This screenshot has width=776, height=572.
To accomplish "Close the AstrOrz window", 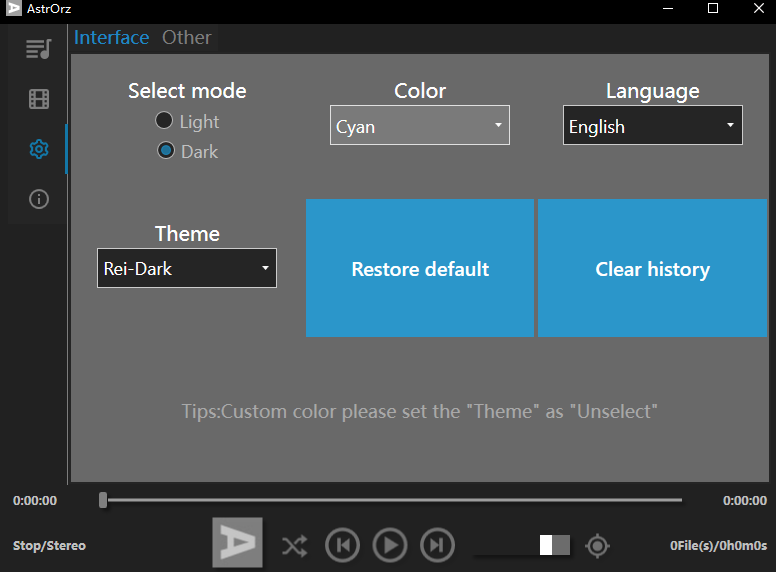I will tap(758, 8).
